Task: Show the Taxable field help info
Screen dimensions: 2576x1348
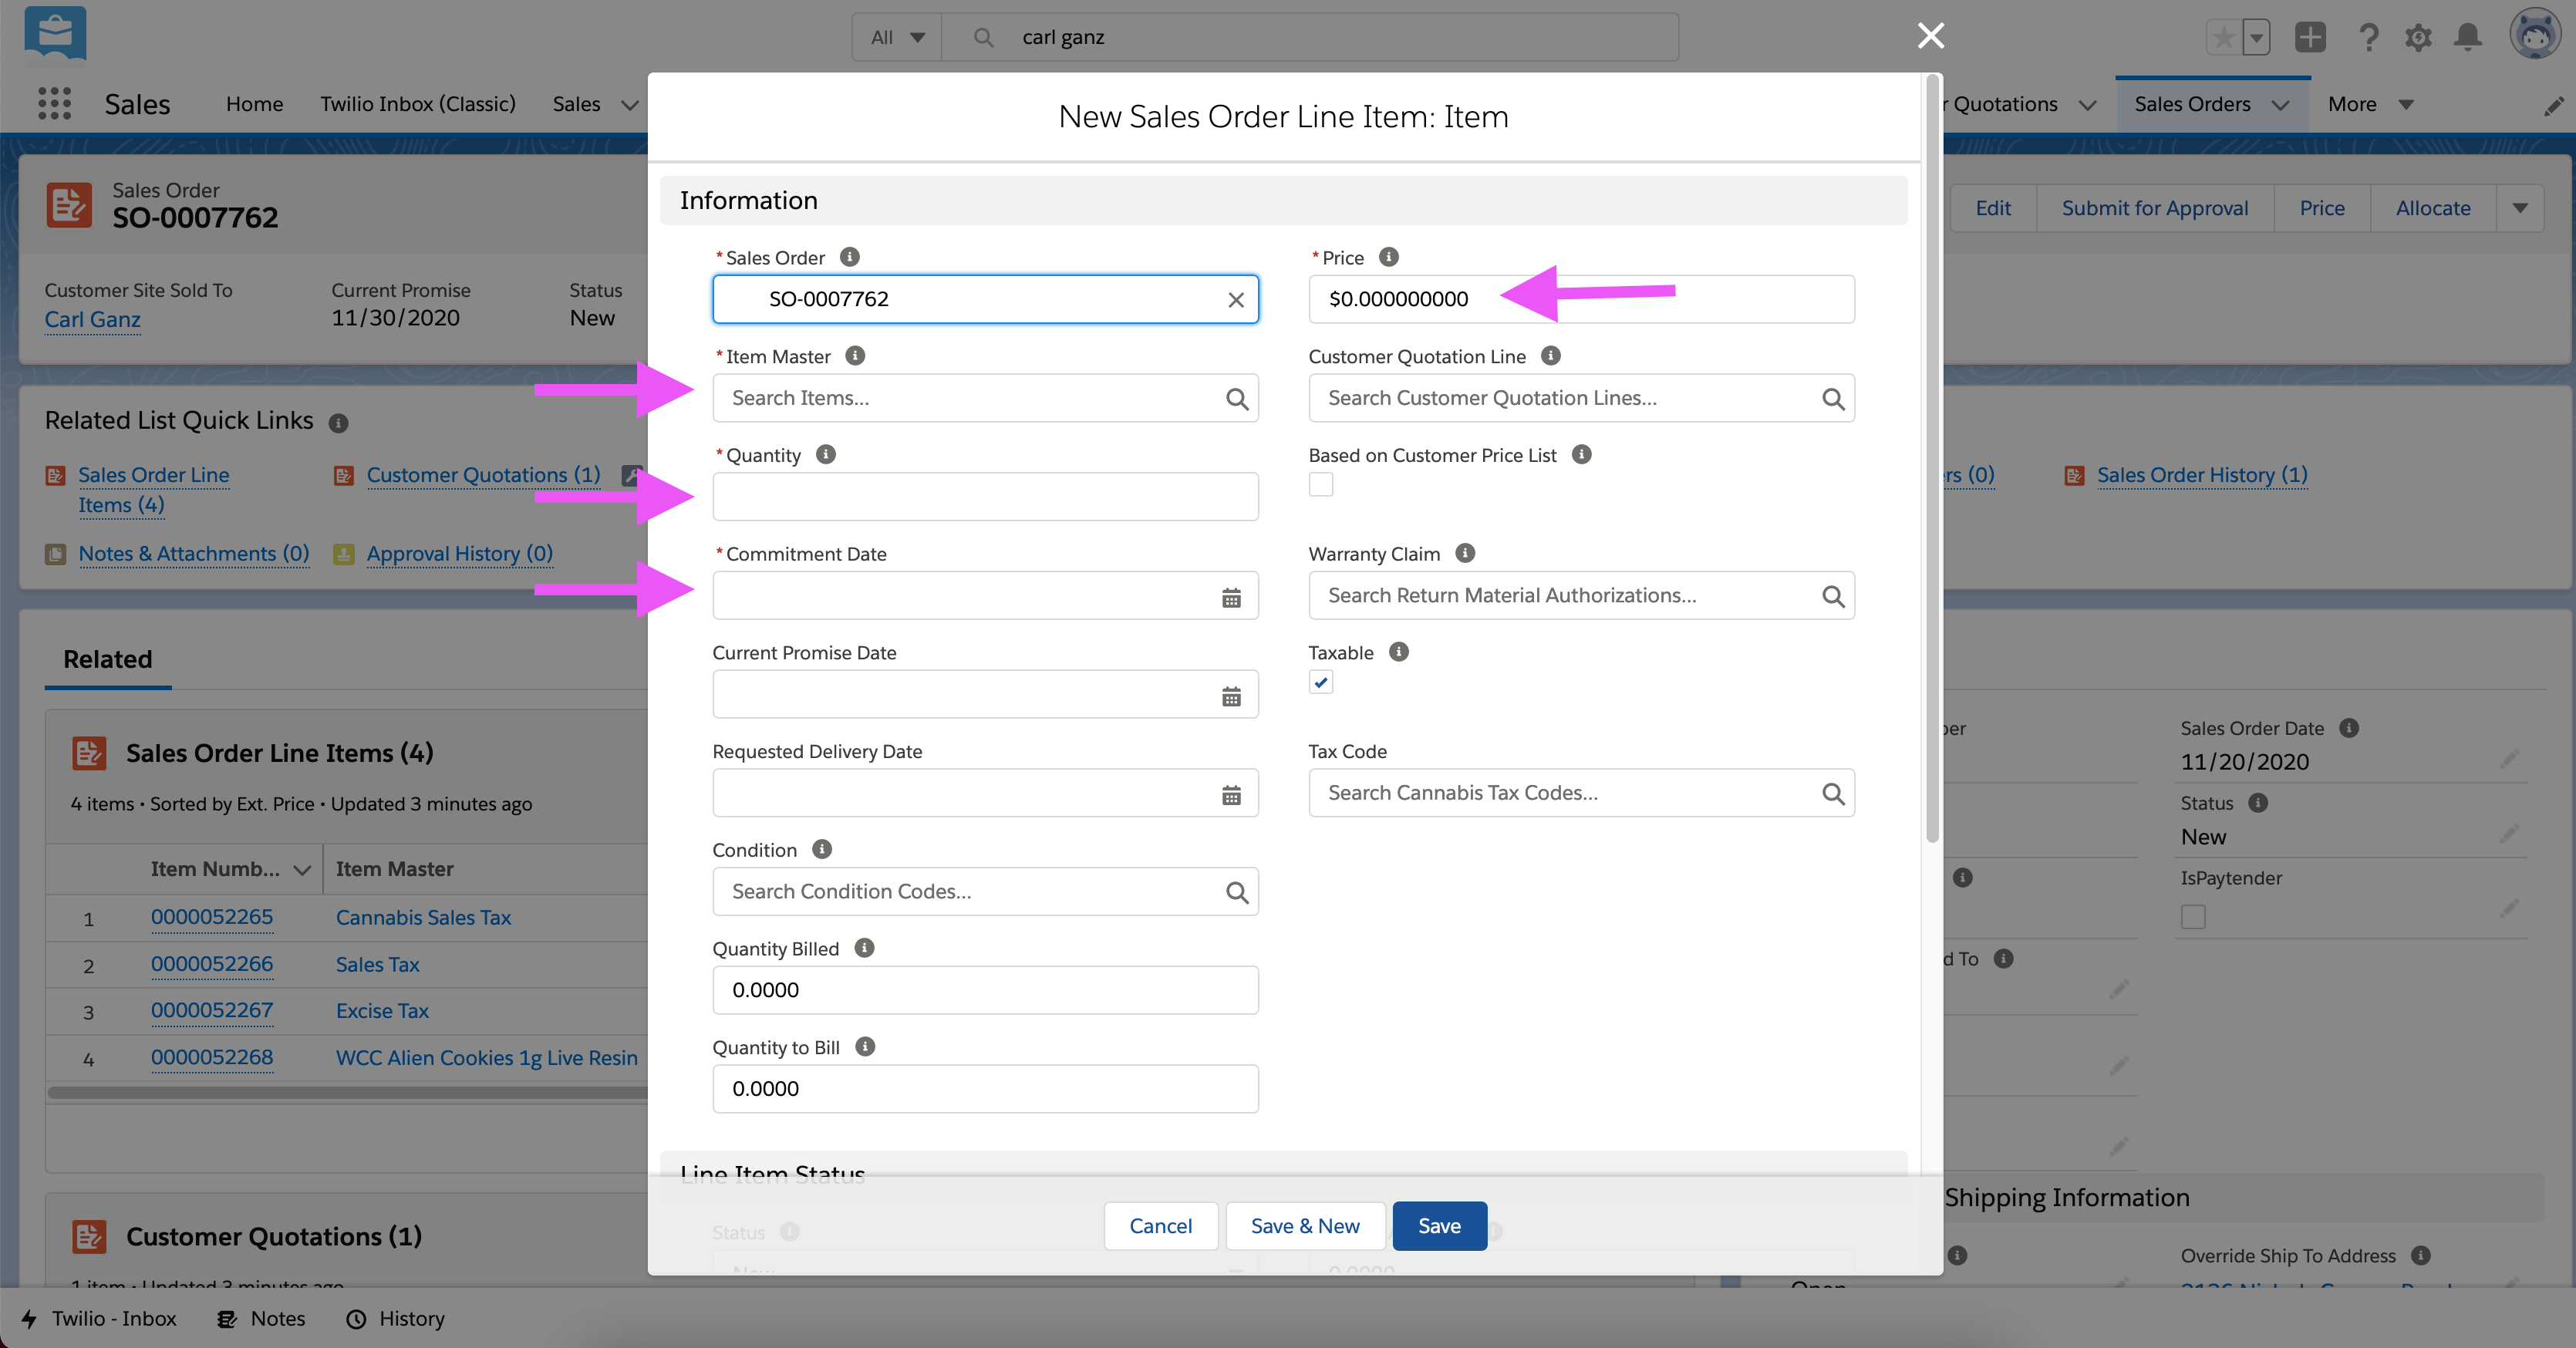Action: click(1399, 652)
